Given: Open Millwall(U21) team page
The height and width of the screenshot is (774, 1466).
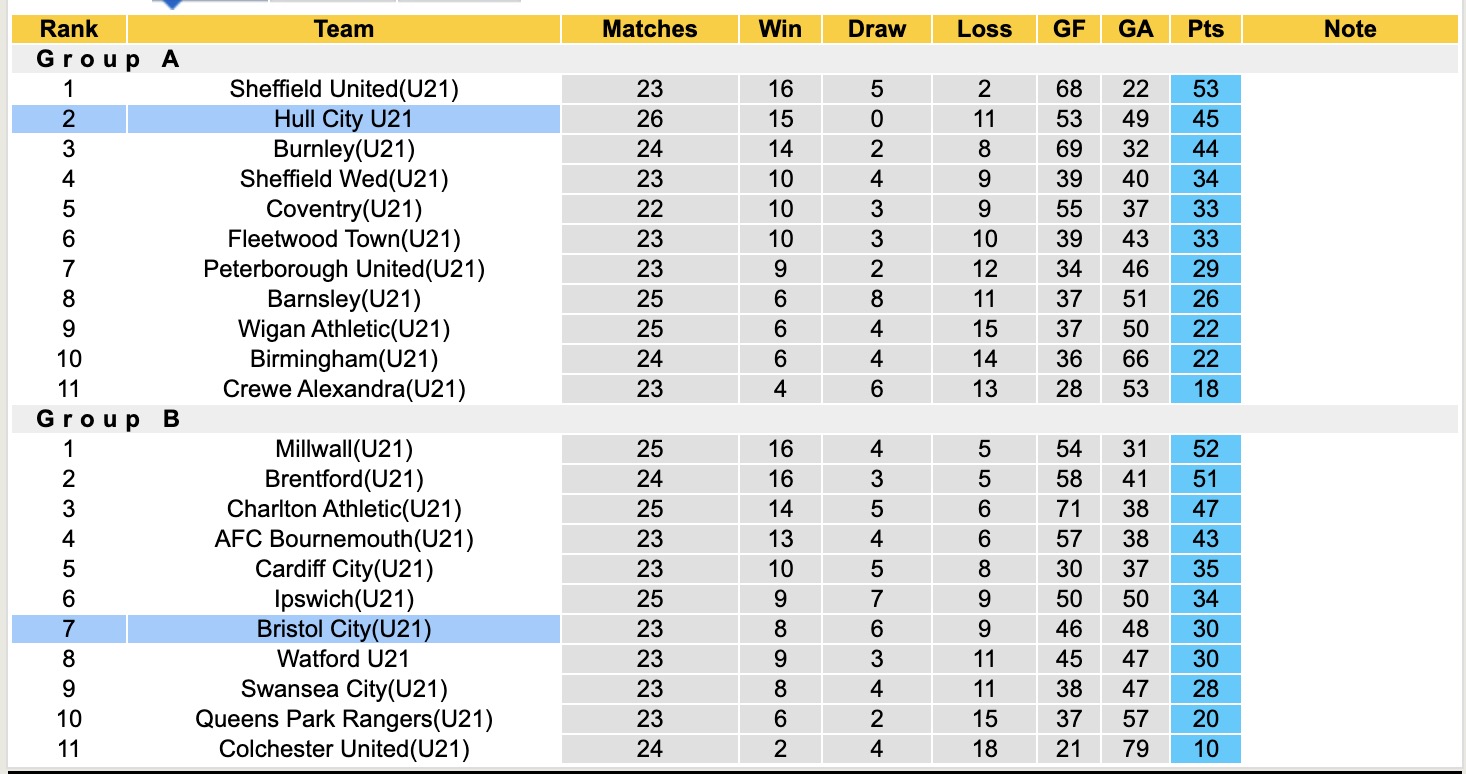Looking at the screenshot, I should pyautogui.click(x=344, y=449).
